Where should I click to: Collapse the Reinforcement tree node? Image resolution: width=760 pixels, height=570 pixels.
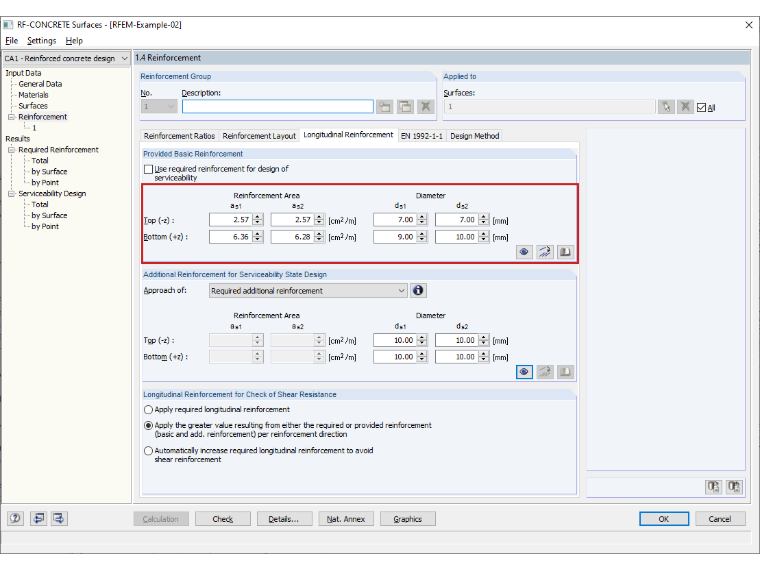(x=11, y=117)
